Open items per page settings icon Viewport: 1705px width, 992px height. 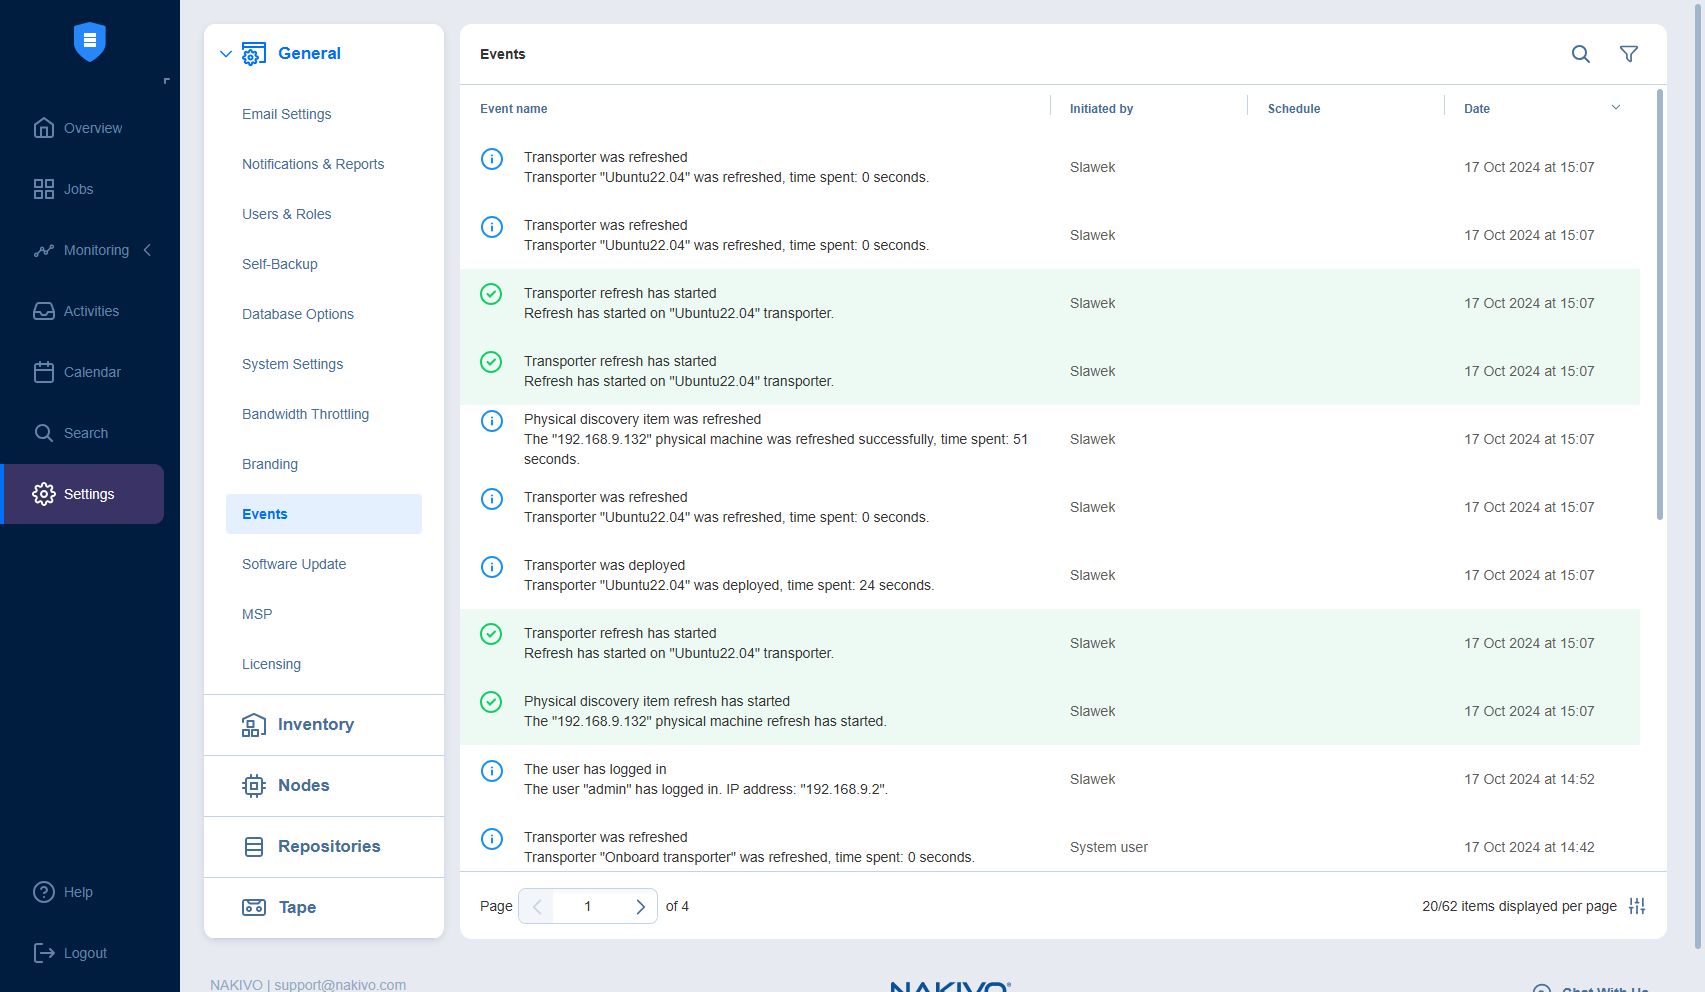point(1636,906)
